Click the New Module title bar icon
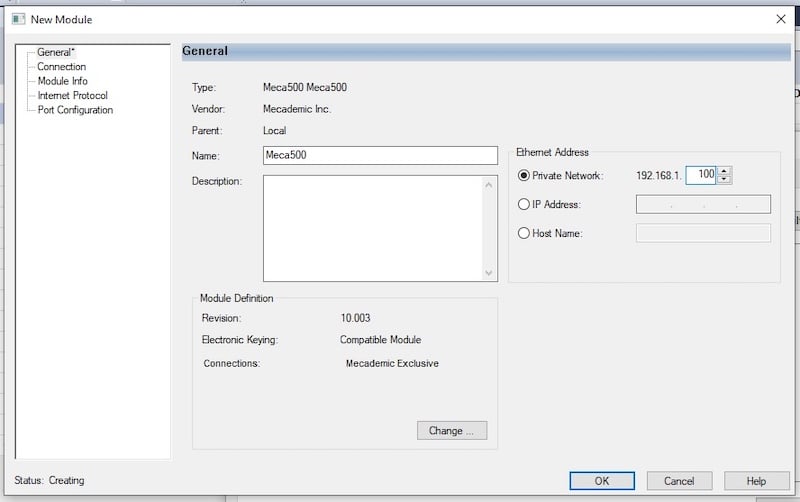The height and width of the screenshot is (502, 800). pos(18,19)
